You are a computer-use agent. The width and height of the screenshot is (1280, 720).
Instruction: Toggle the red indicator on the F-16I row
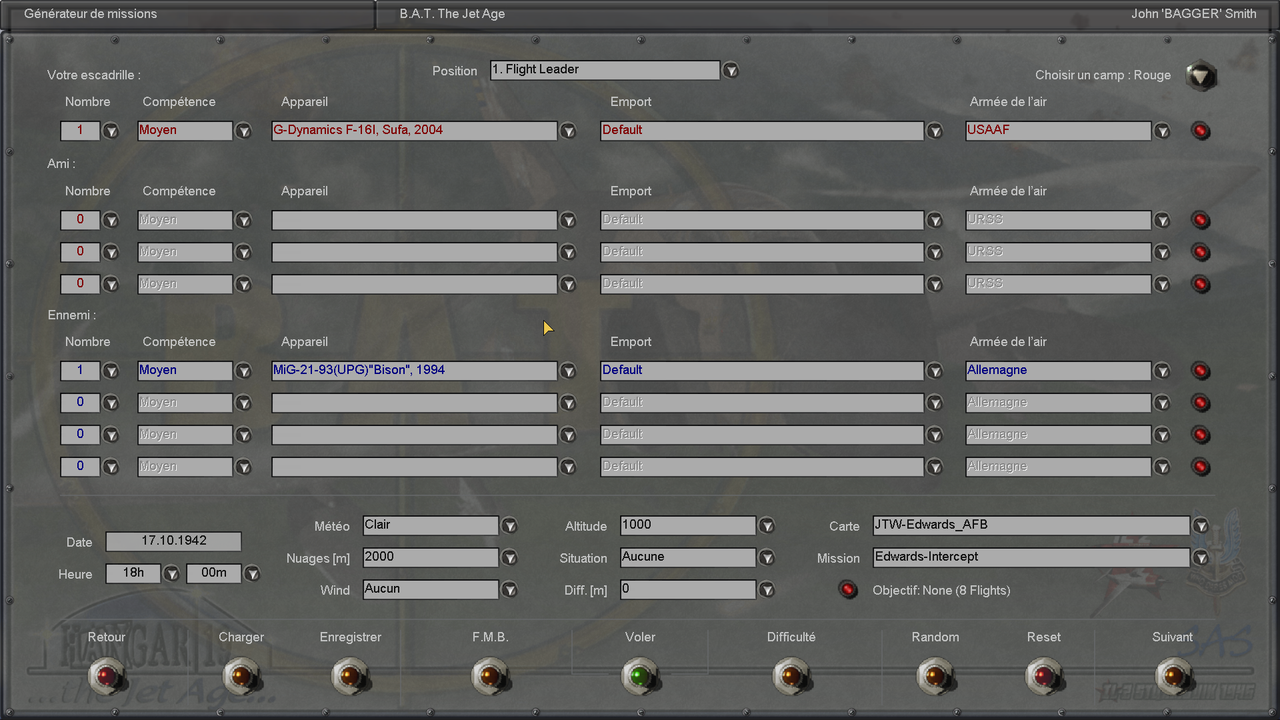click(x=1200, y=130)
